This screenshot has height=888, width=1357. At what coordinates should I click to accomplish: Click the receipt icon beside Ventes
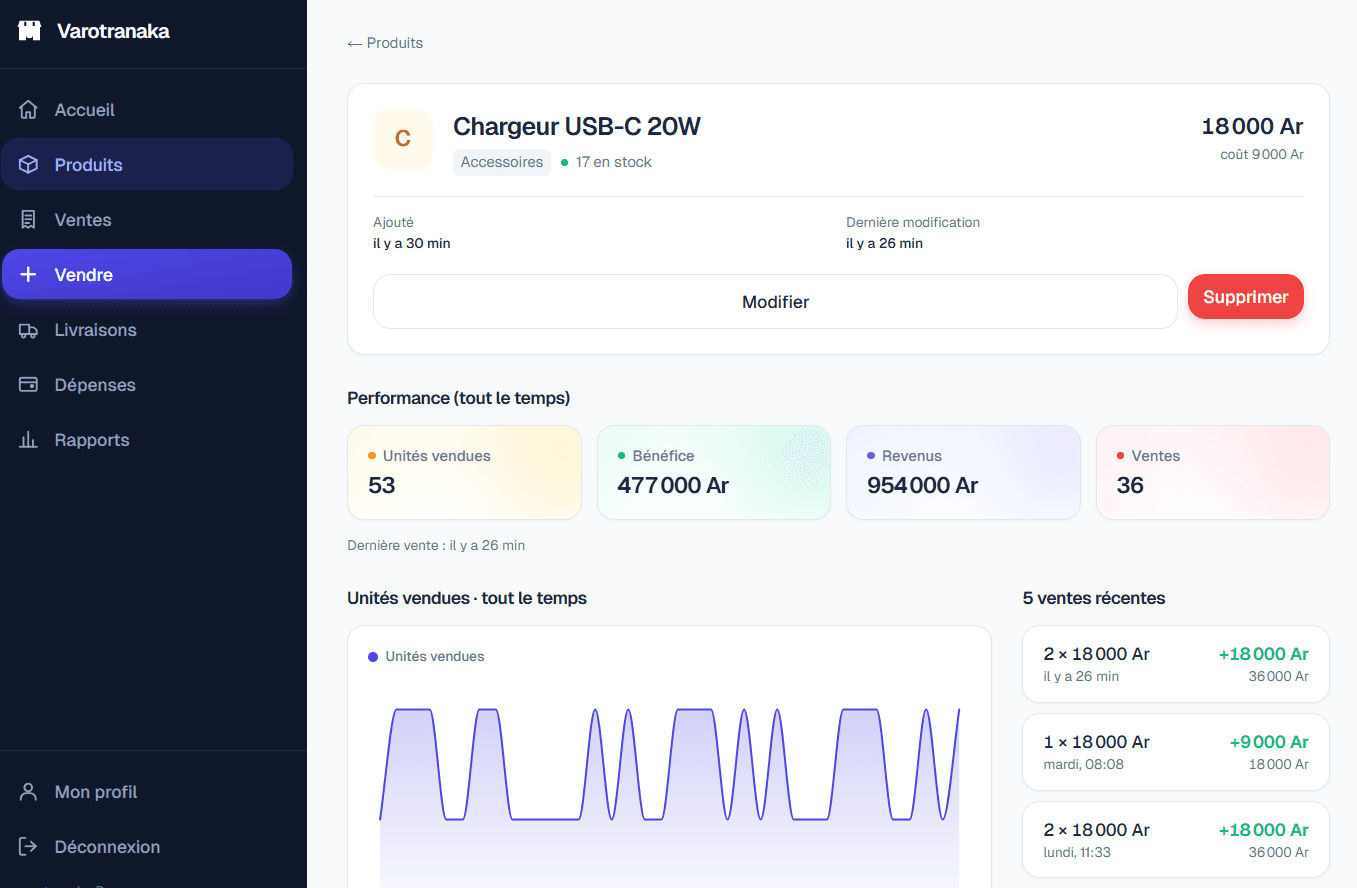(x=29, y=220)
